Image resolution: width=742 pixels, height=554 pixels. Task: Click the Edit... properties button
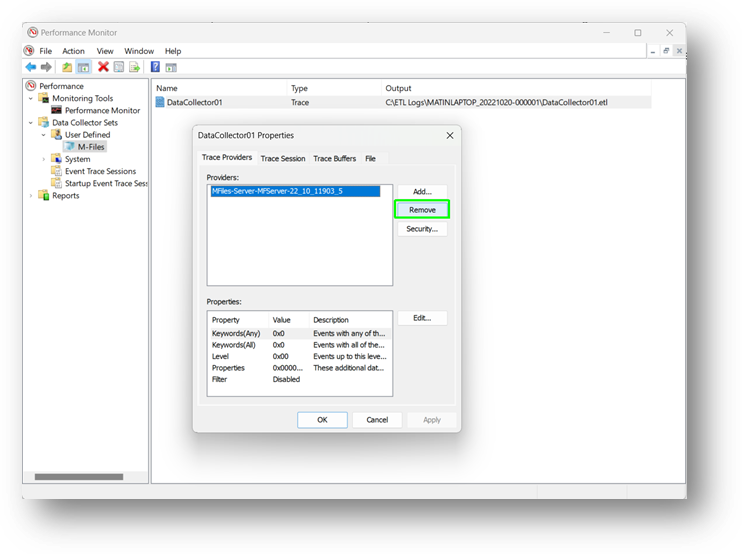[422, 318]
